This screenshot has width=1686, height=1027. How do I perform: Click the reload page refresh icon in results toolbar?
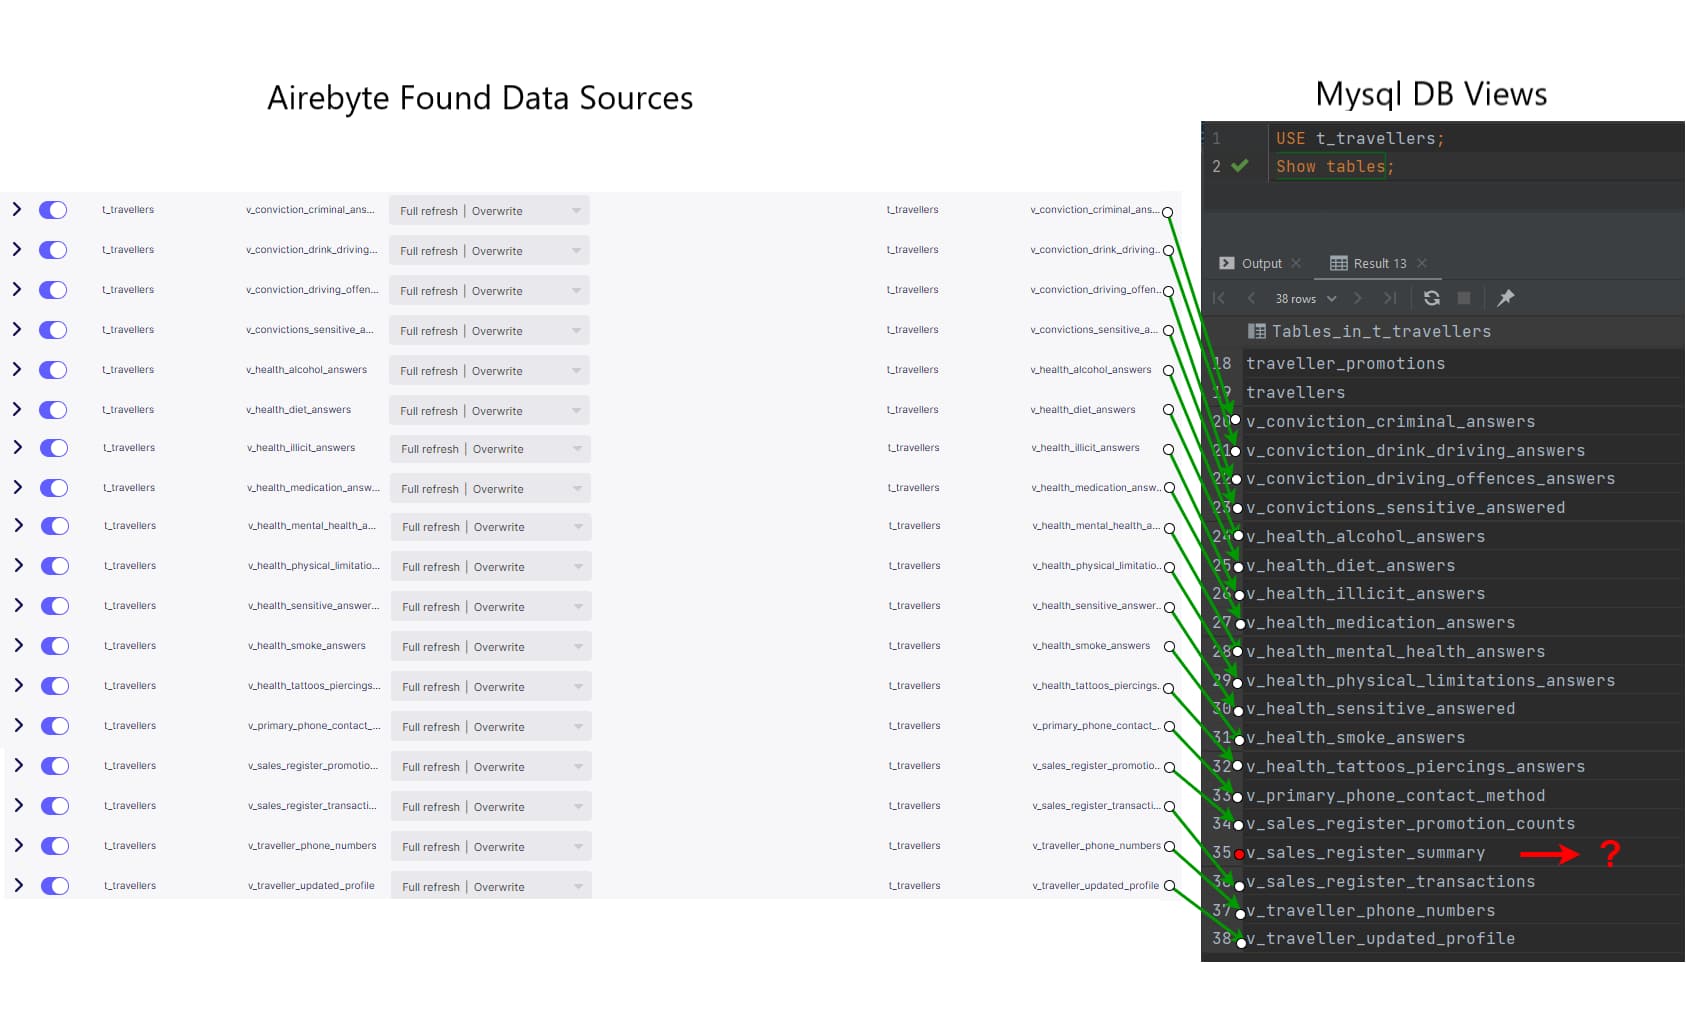pos(1432,298)
